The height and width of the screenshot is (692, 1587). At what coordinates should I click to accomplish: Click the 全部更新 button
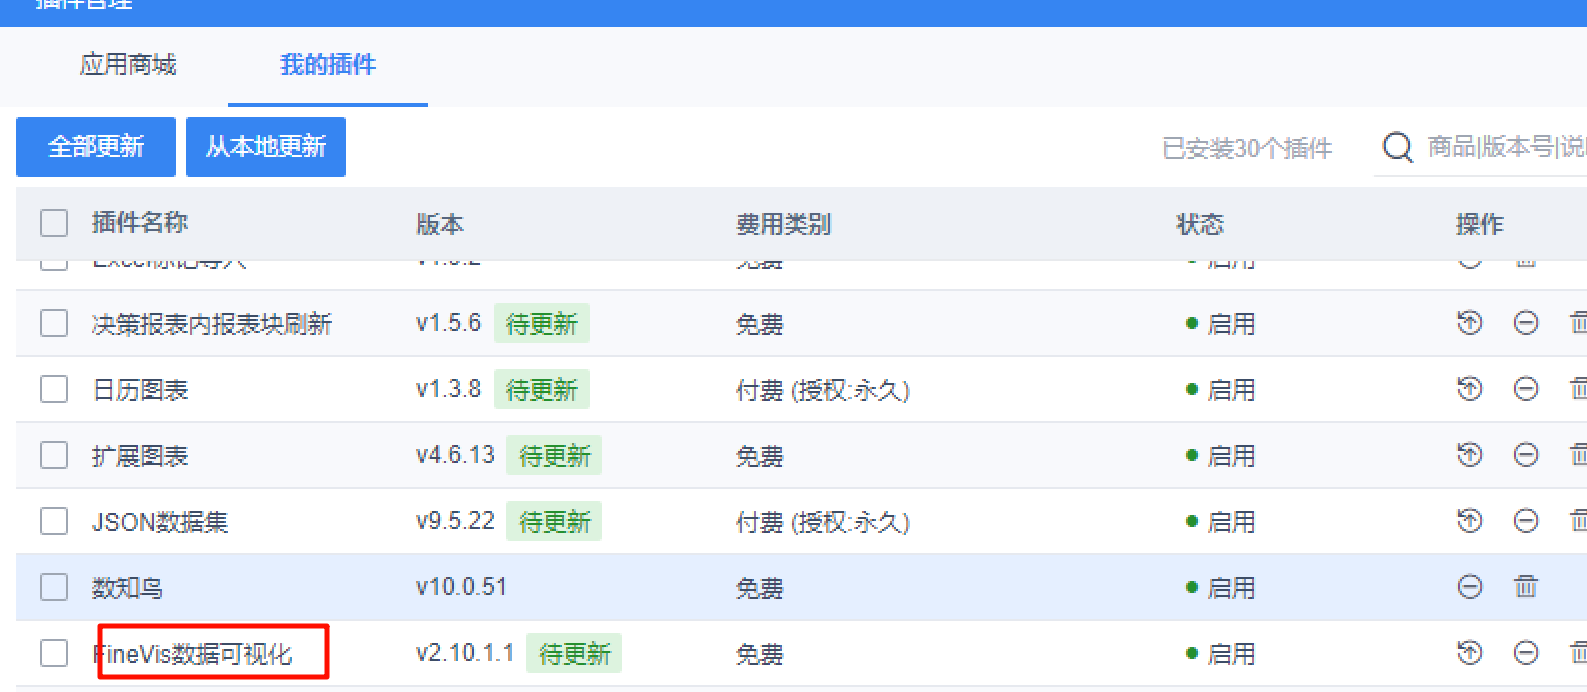96,147
